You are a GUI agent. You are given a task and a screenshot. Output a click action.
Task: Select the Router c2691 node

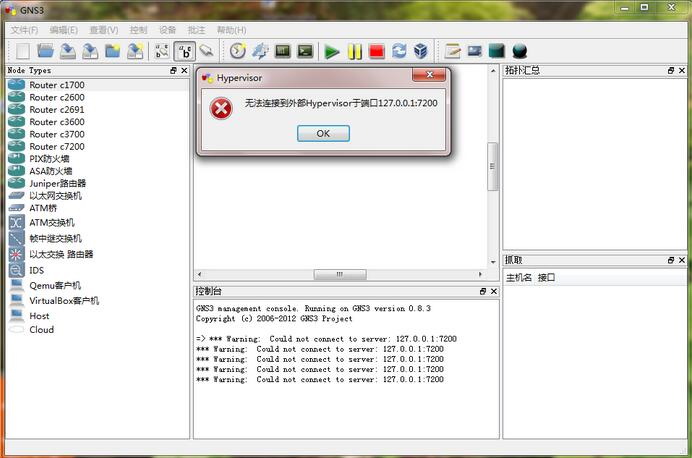point(56,109)
